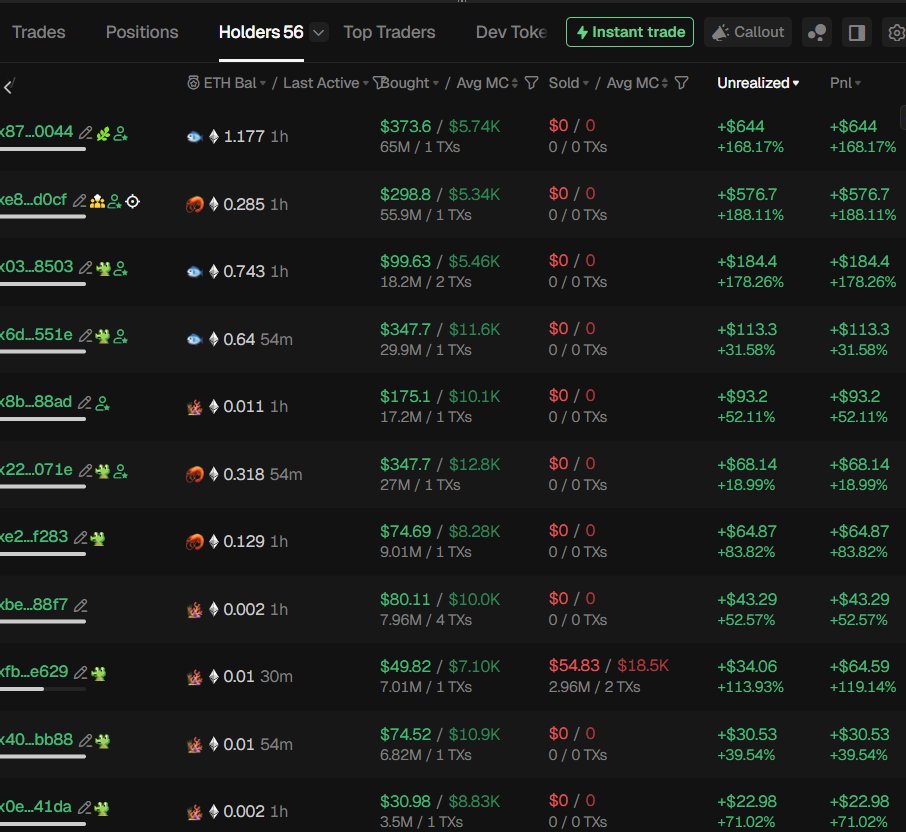Click the shrimp icon in the 0.285 ETH row
Screen dimensions: 906x832
click(195, 205)
